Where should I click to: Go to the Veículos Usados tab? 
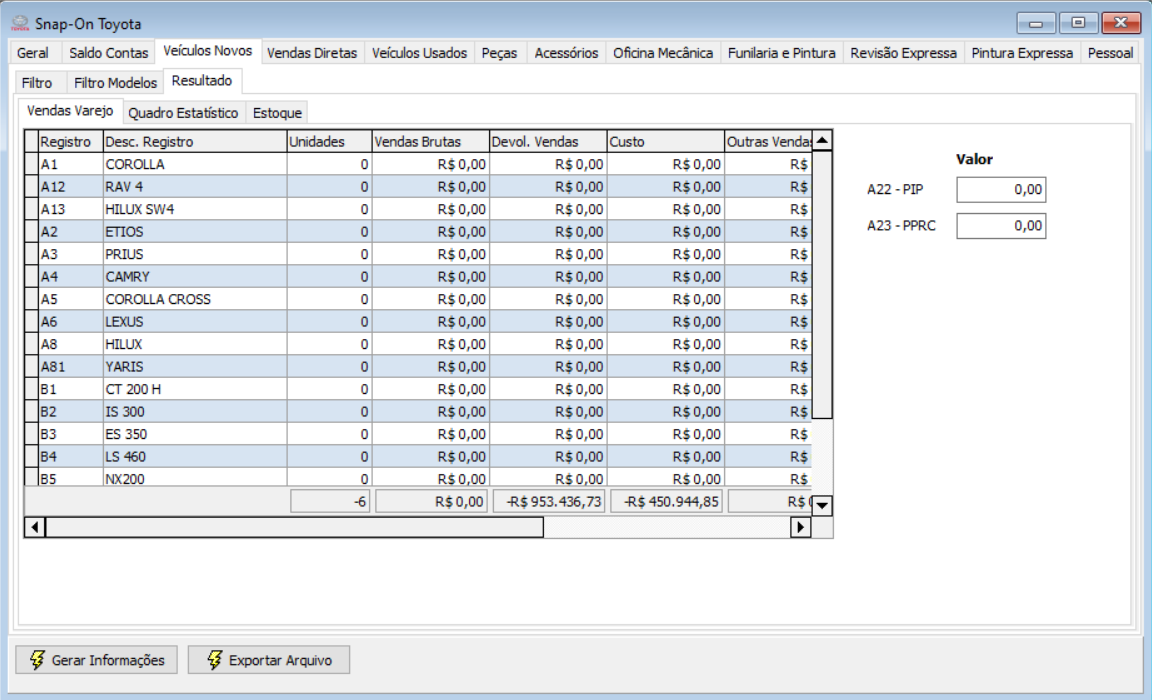point(420,53)
